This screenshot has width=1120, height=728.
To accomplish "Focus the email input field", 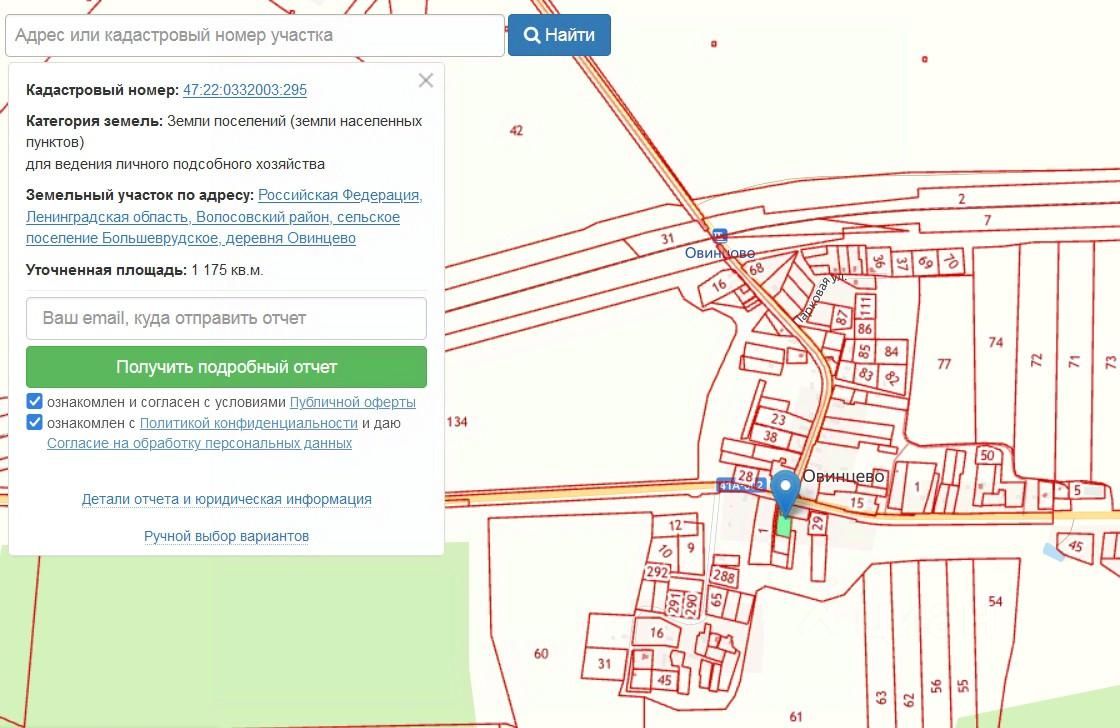I will point(226,318).
